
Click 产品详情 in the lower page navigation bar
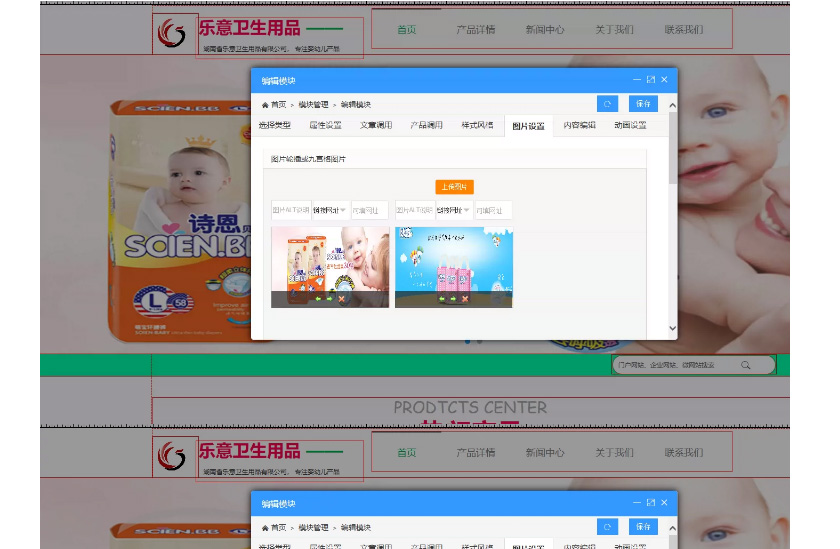pos(476,453)
